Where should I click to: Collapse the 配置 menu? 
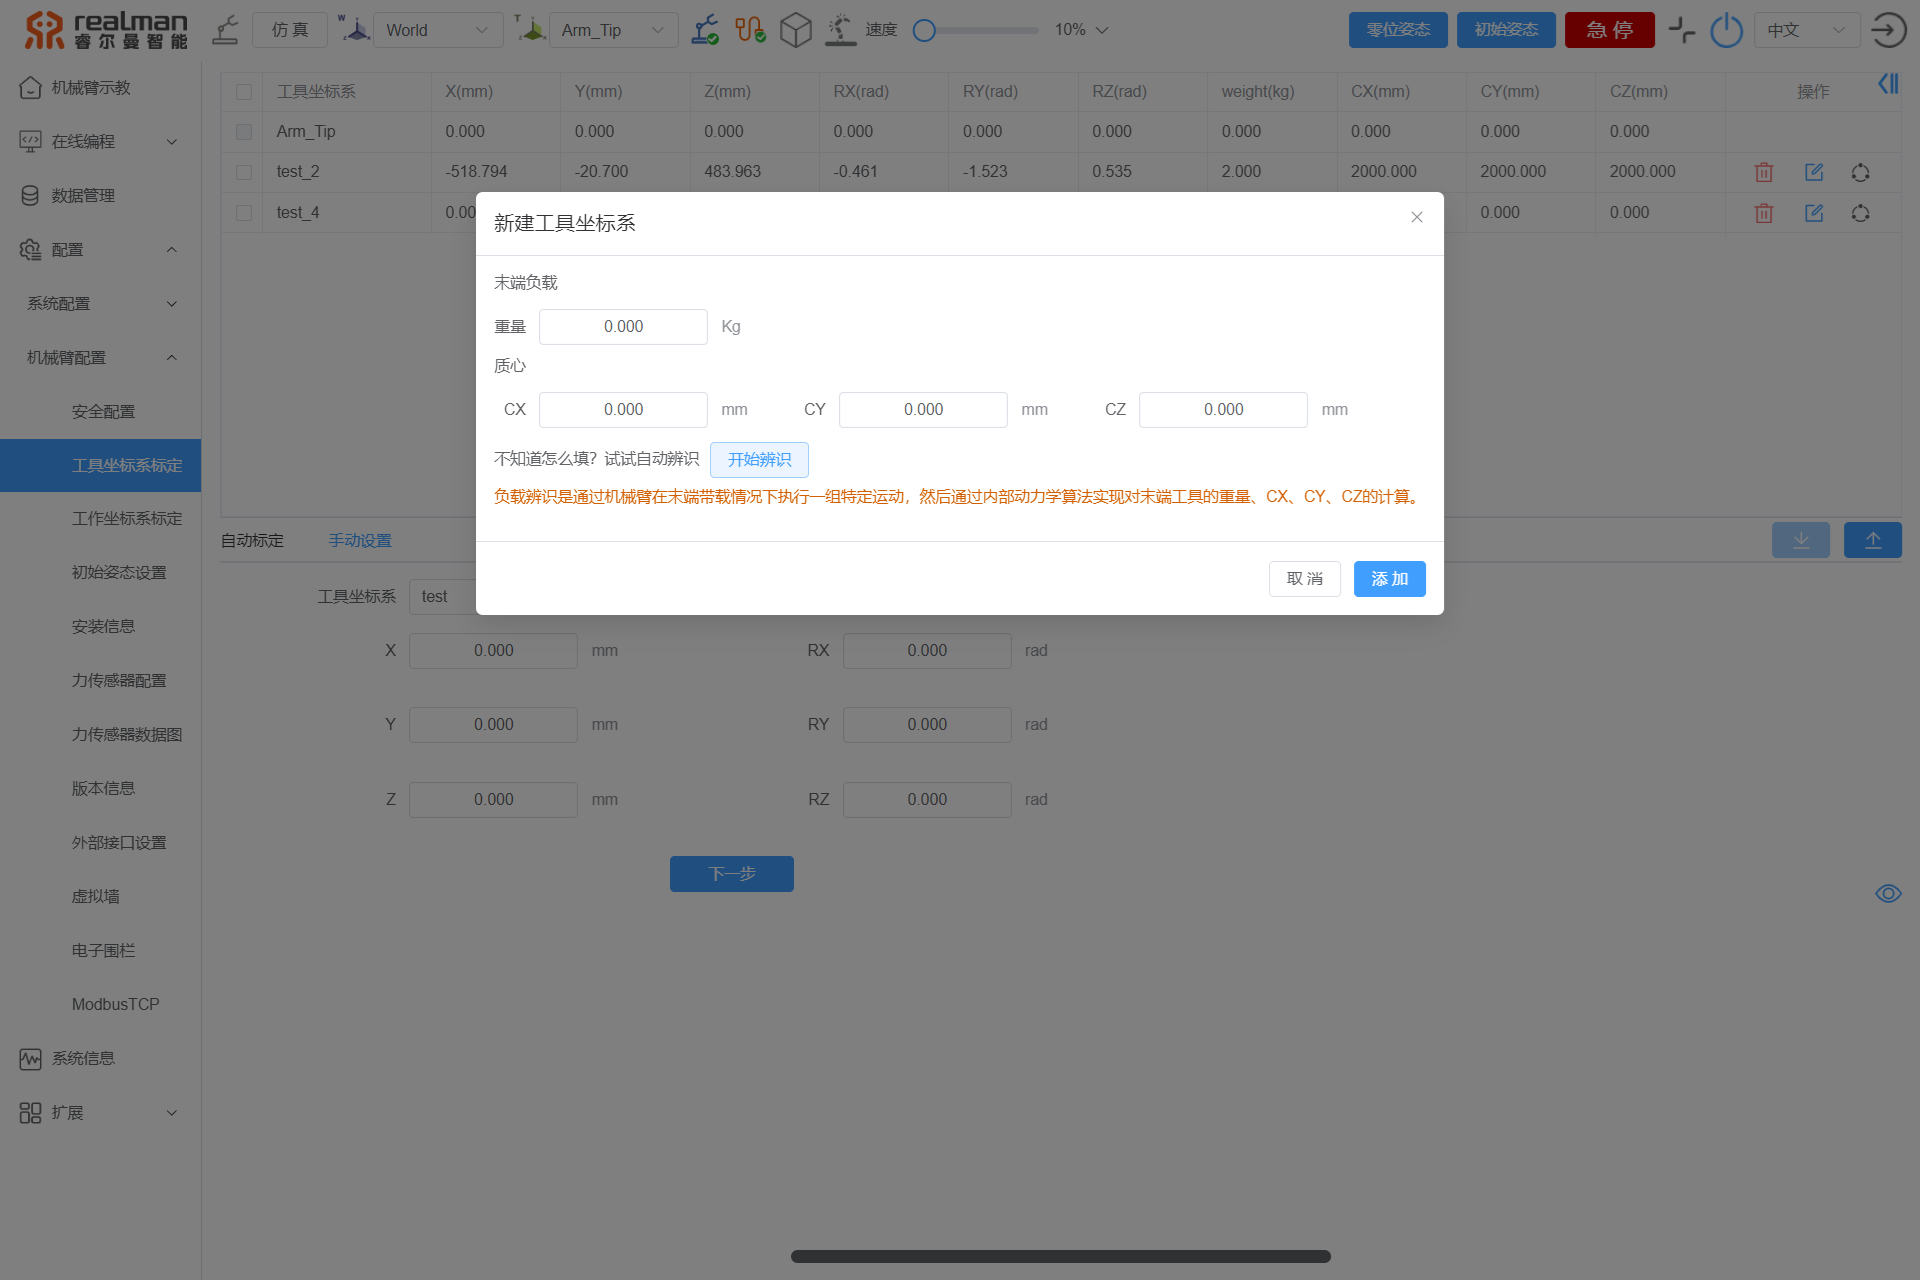tap(100, 250)
